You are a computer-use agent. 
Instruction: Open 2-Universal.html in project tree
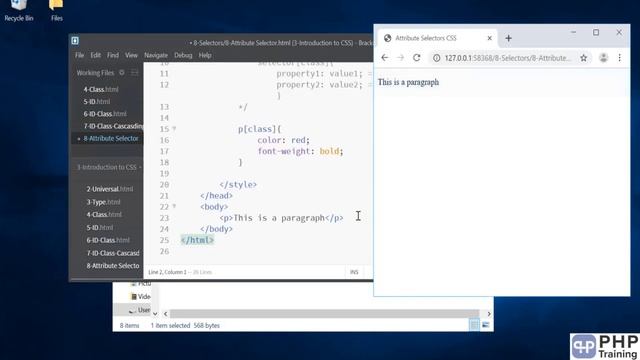click(x=109, y=189)
